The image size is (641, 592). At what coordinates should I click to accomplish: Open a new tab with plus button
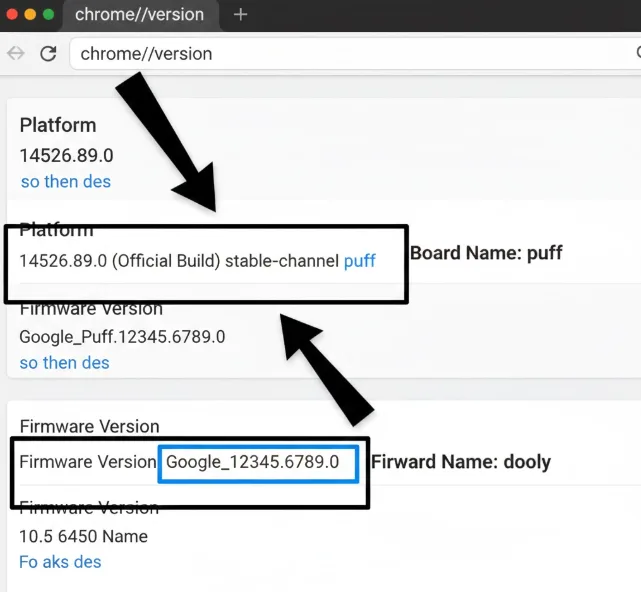240,15
